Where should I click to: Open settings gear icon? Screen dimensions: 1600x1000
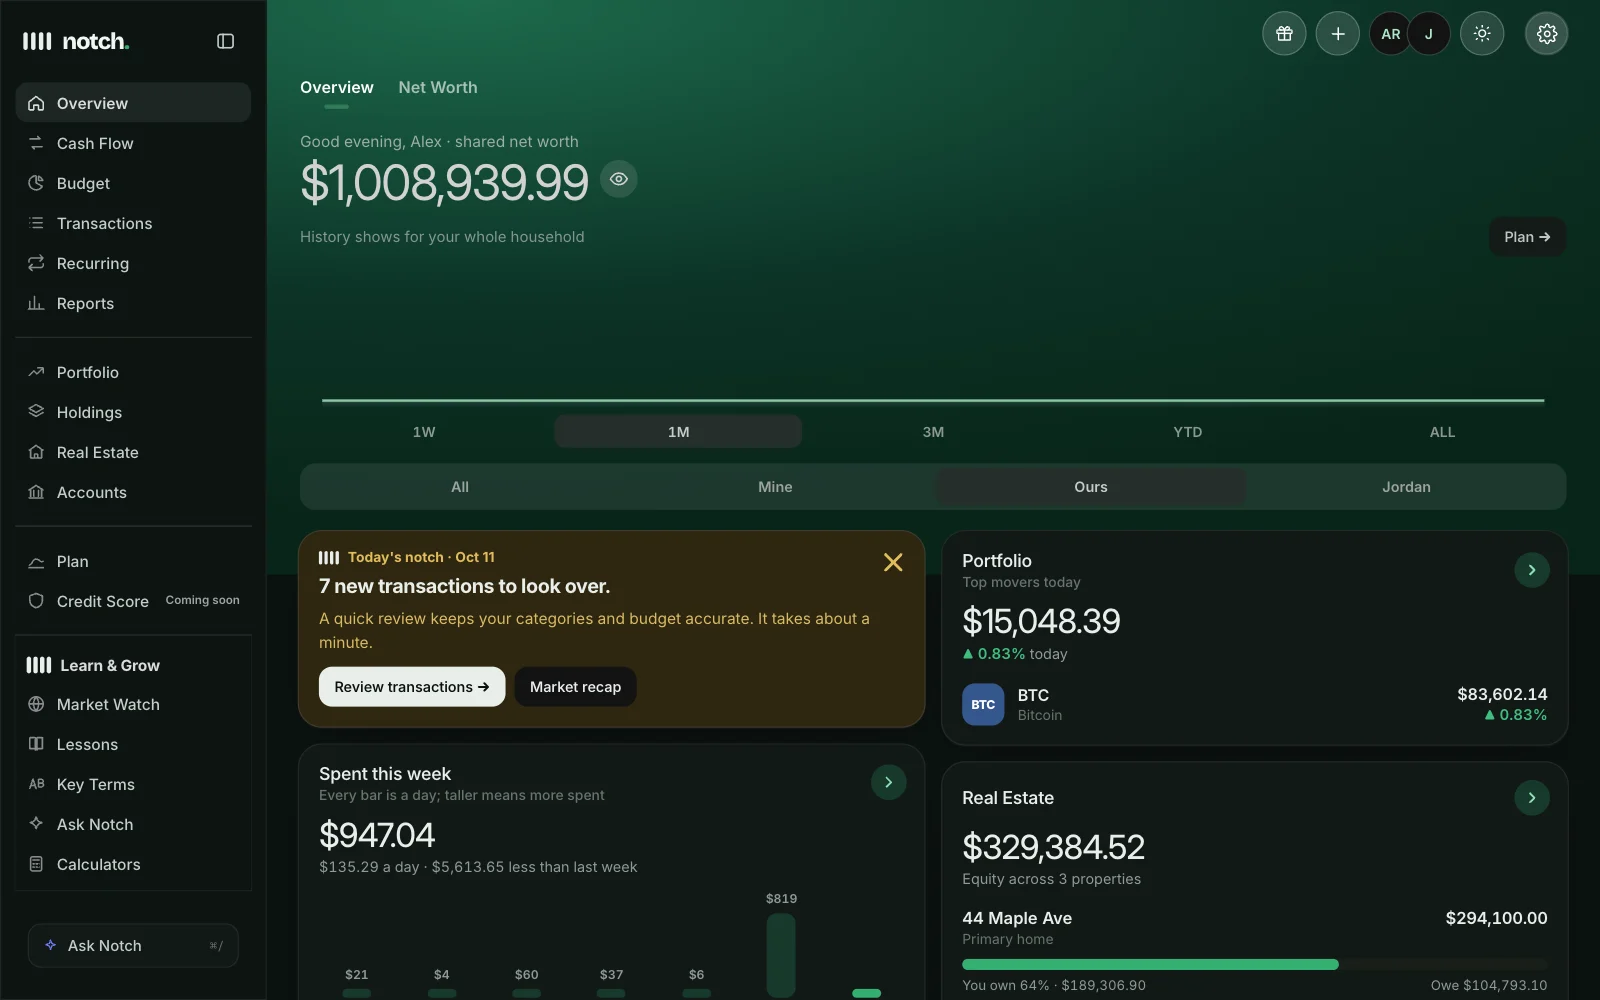tap(1546, 34)
